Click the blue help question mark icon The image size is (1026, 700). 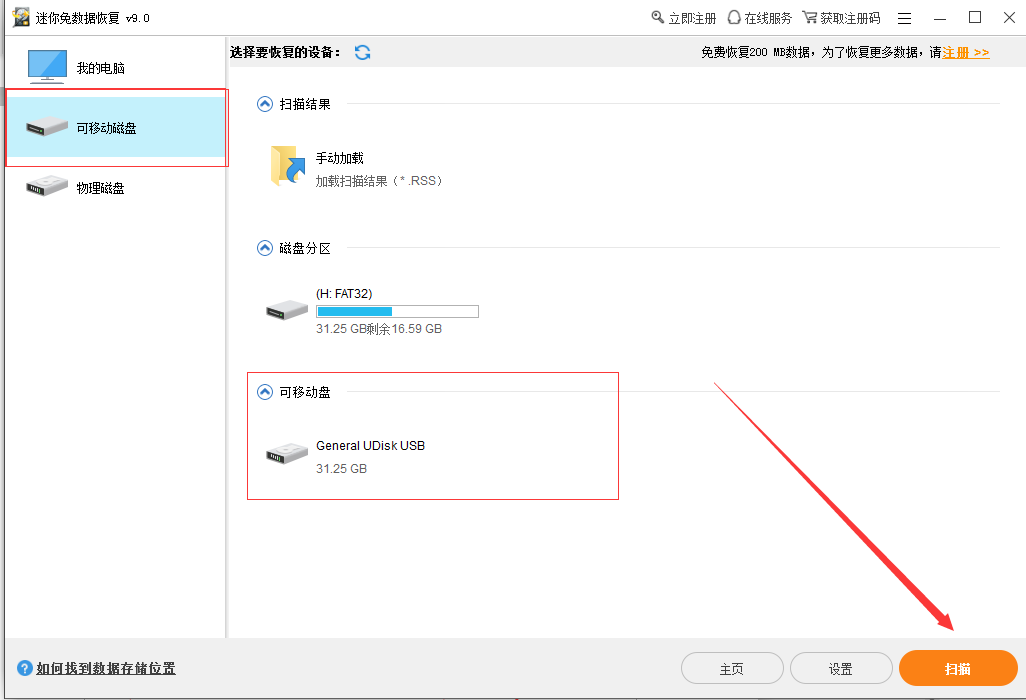click(25, 668)
